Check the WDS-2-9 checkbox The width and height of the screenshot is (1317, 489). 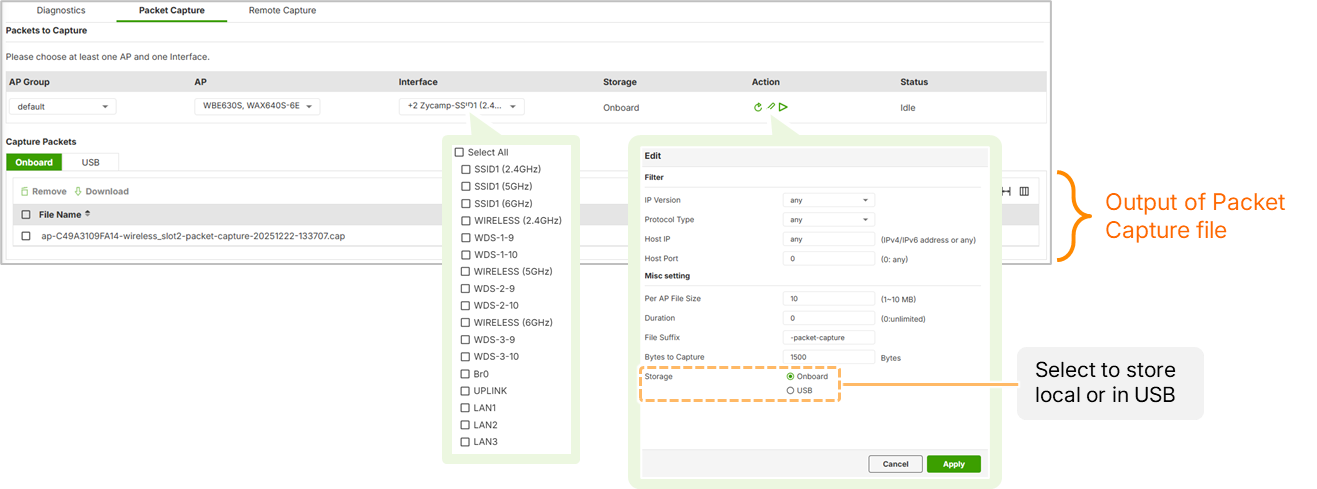(x=465, y=288)
